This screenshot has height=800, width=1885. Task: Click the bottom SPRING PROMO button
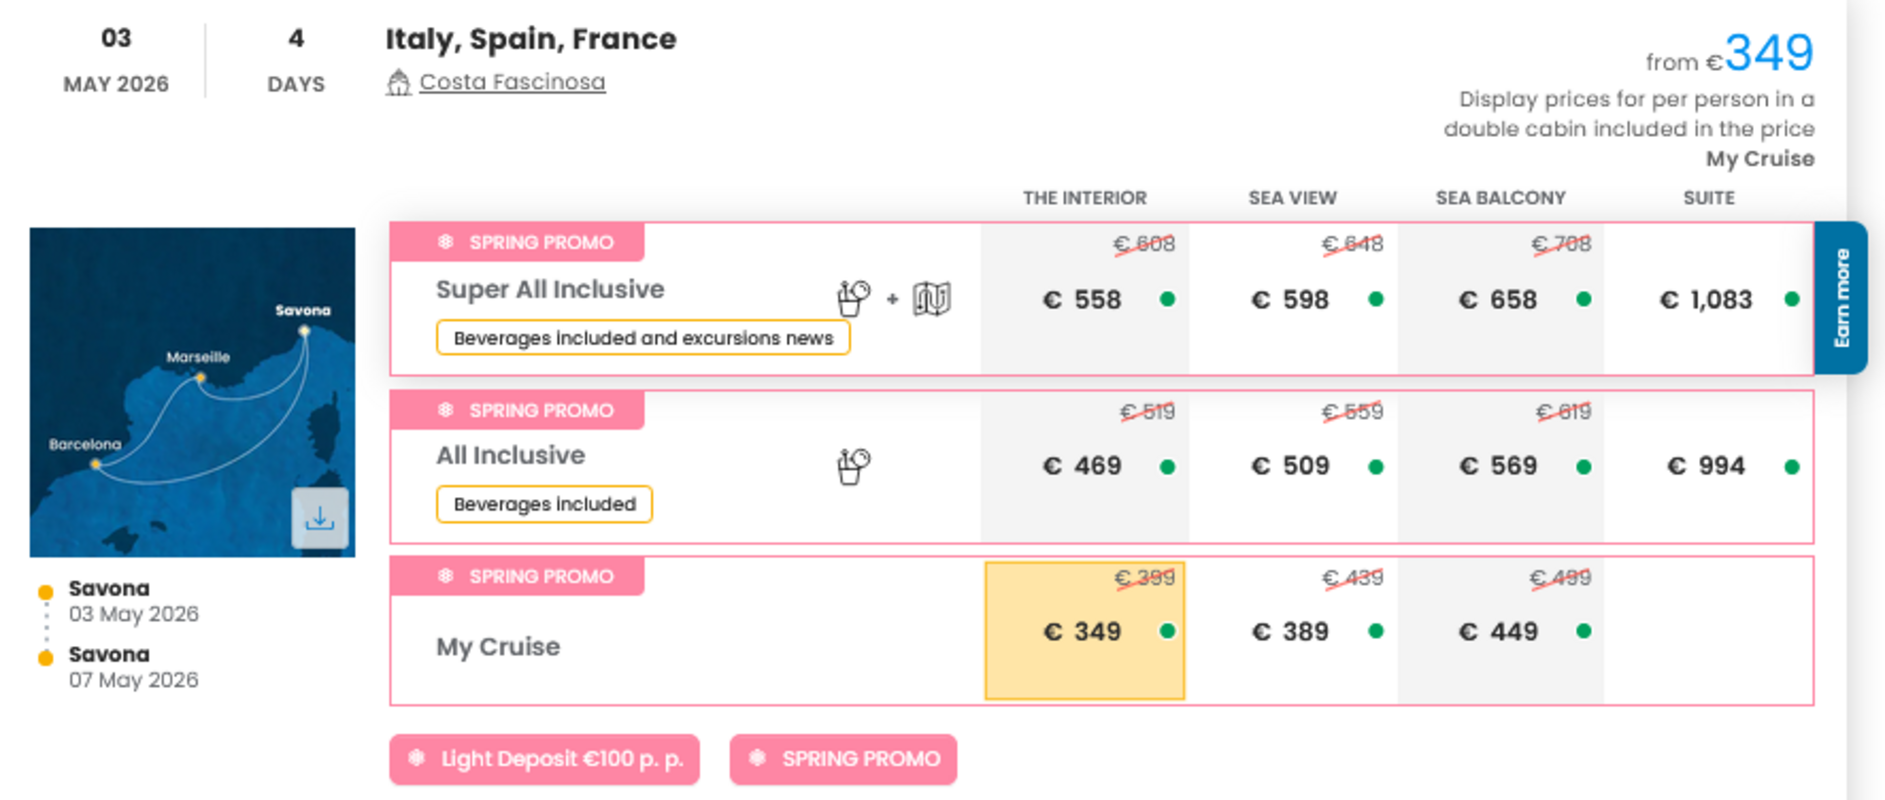(843, 759)
